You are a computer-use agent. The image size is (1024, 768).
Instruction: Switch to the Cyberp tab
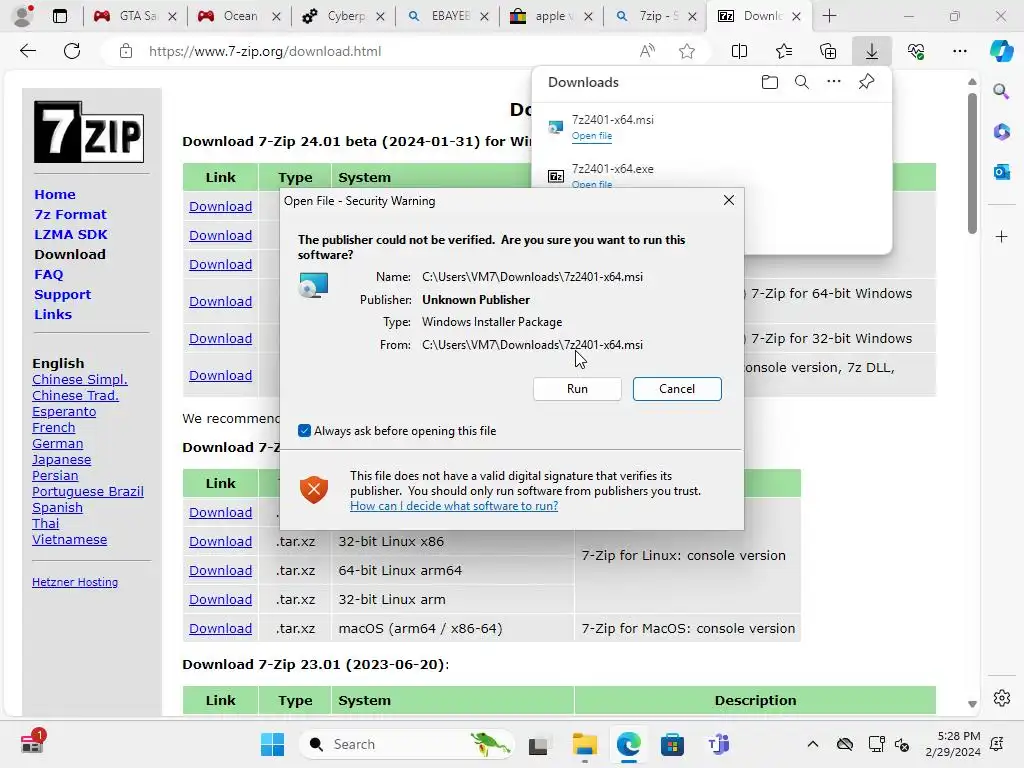[343, 16]
